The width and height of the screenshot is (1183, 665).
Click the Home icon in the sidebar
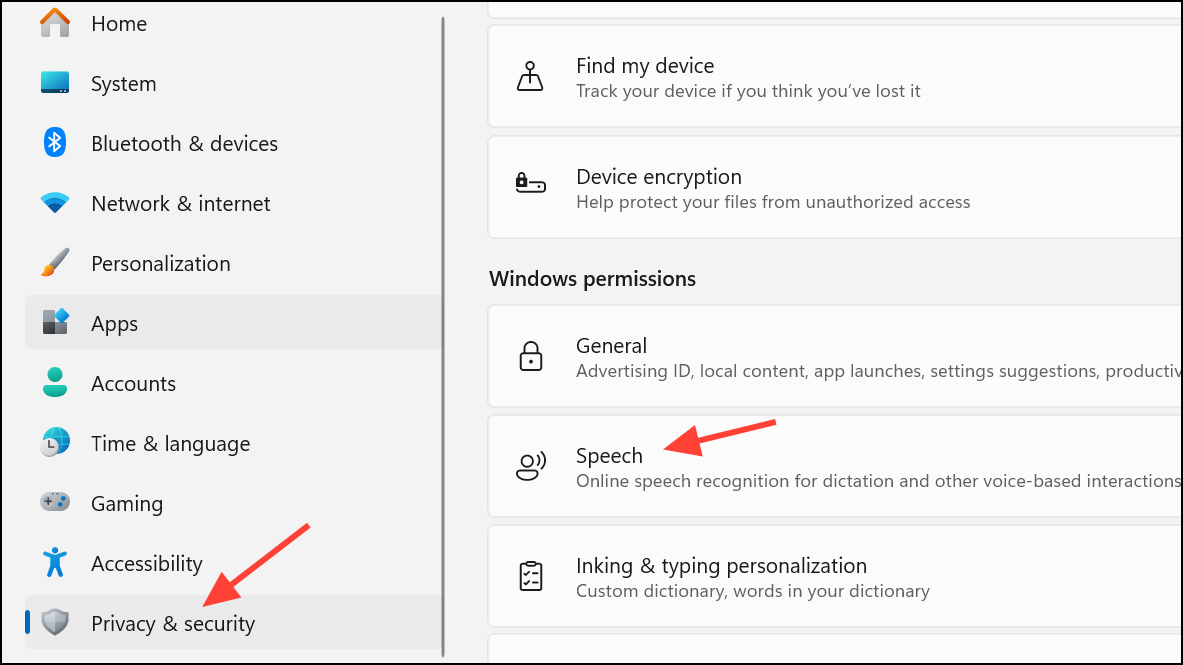coord(54,22)
